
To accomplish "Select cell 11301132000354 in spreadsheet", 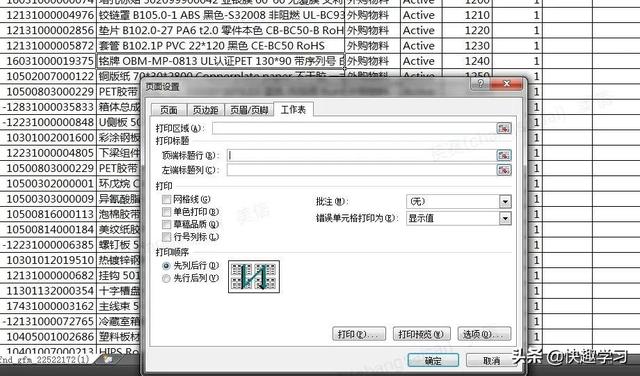I will [48, 291].
